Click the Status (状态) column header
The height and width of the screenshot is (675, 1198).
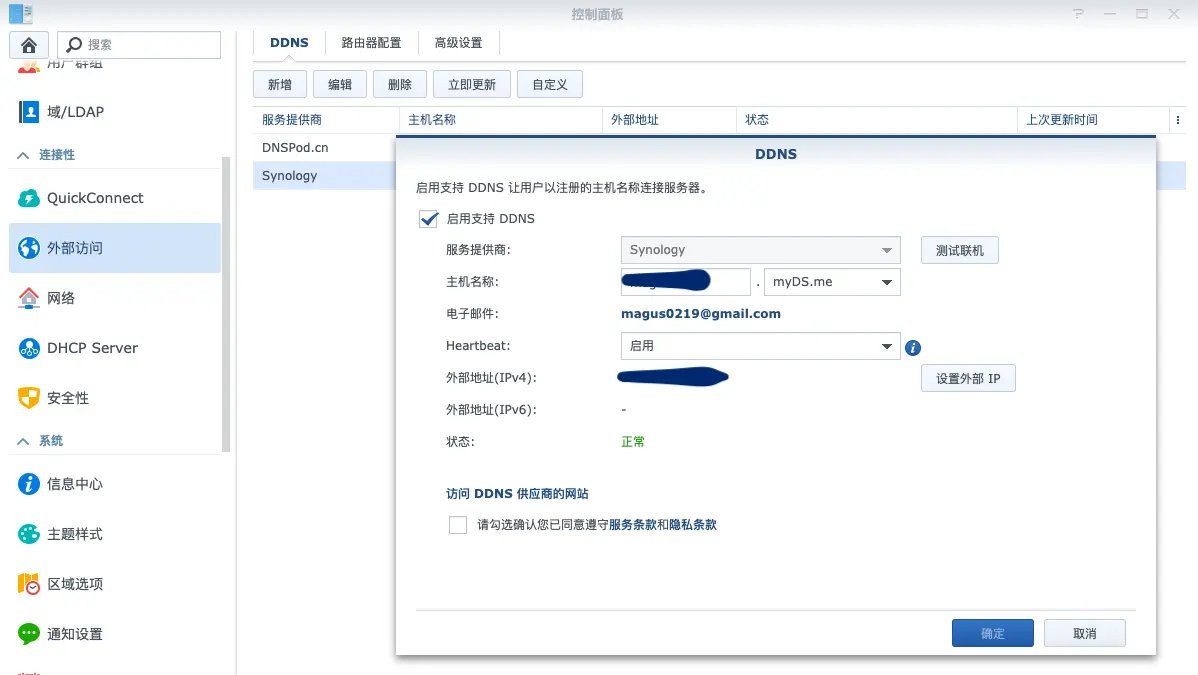pos(876,120)
